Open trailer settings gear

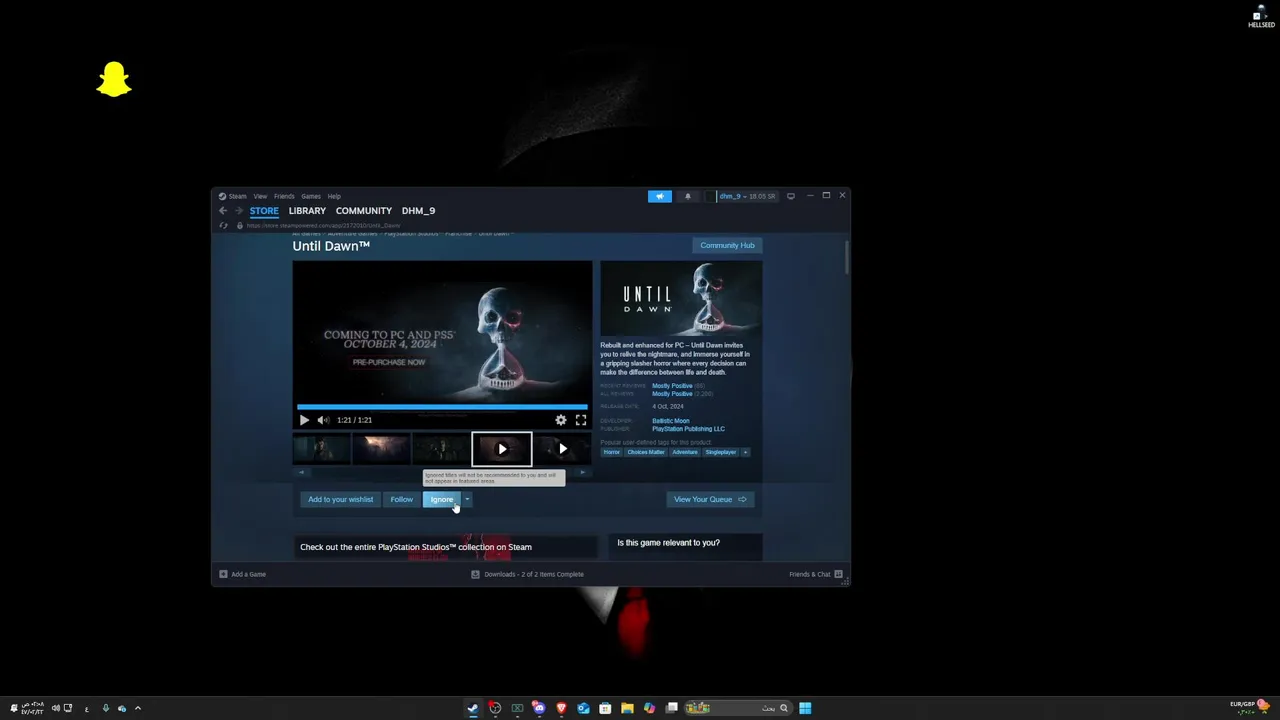(x=561, y=420)
